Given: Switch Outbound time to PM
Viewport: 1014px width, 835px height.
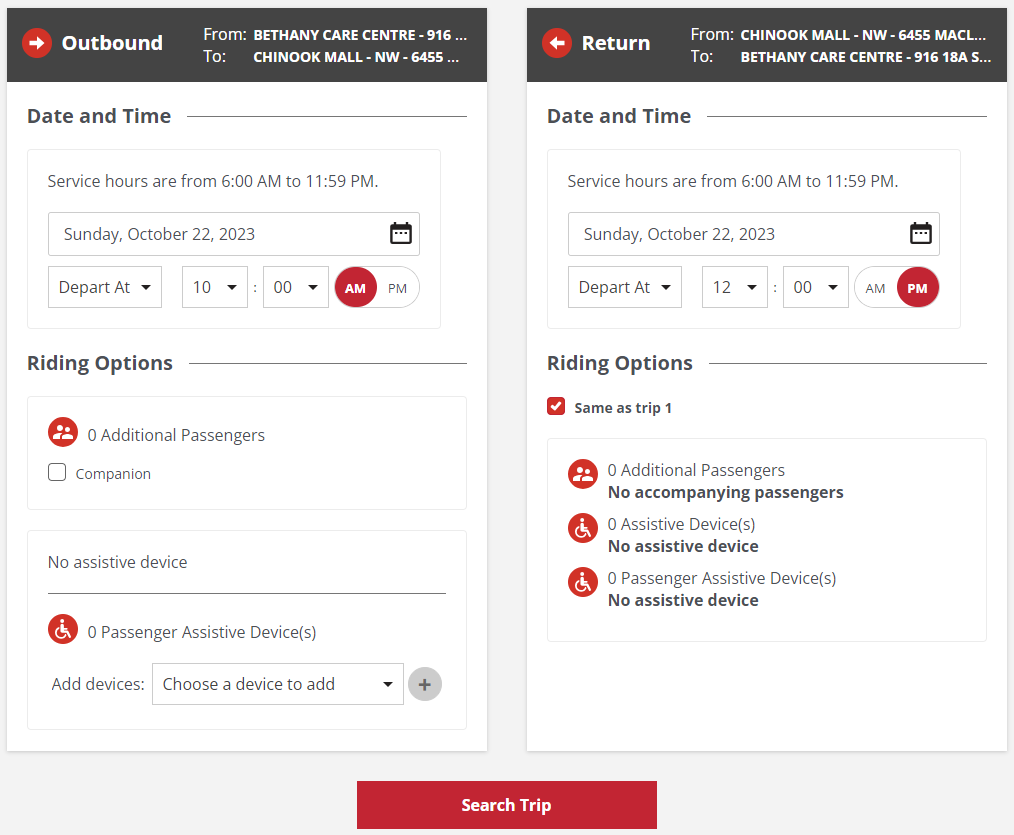Looking at the screenshot, I should pyautogui.click(x=398, y=288).
